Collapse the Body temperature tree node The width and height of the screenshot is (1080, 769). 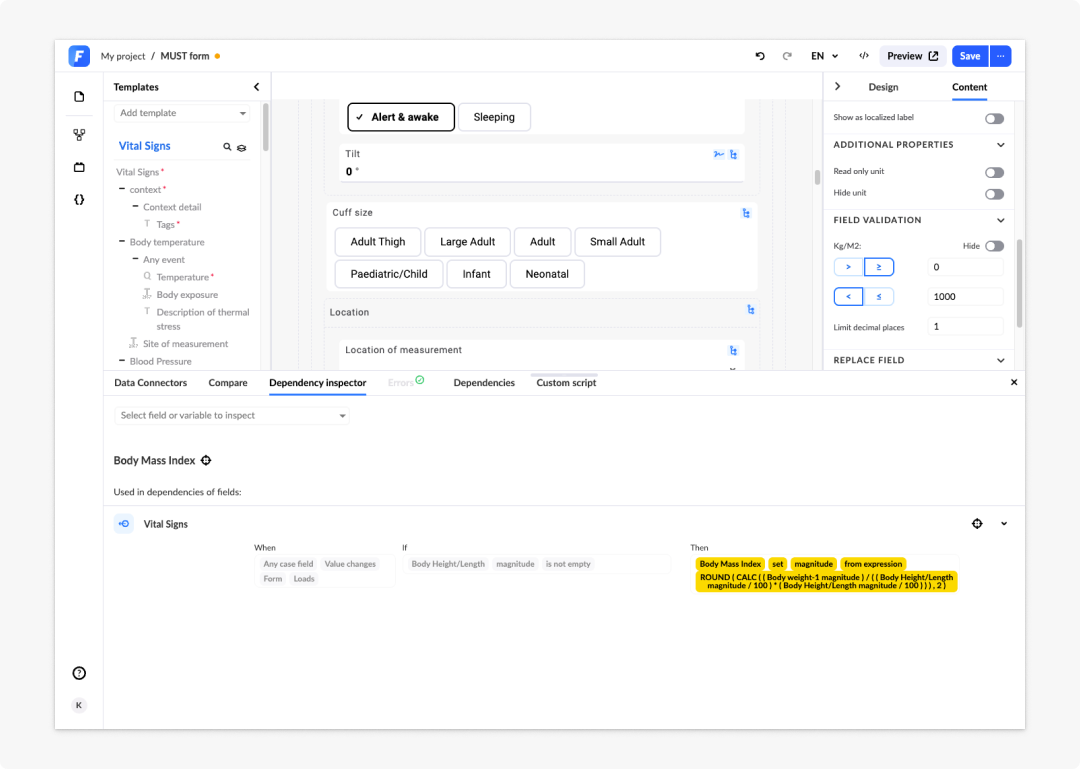click(122, 241)
